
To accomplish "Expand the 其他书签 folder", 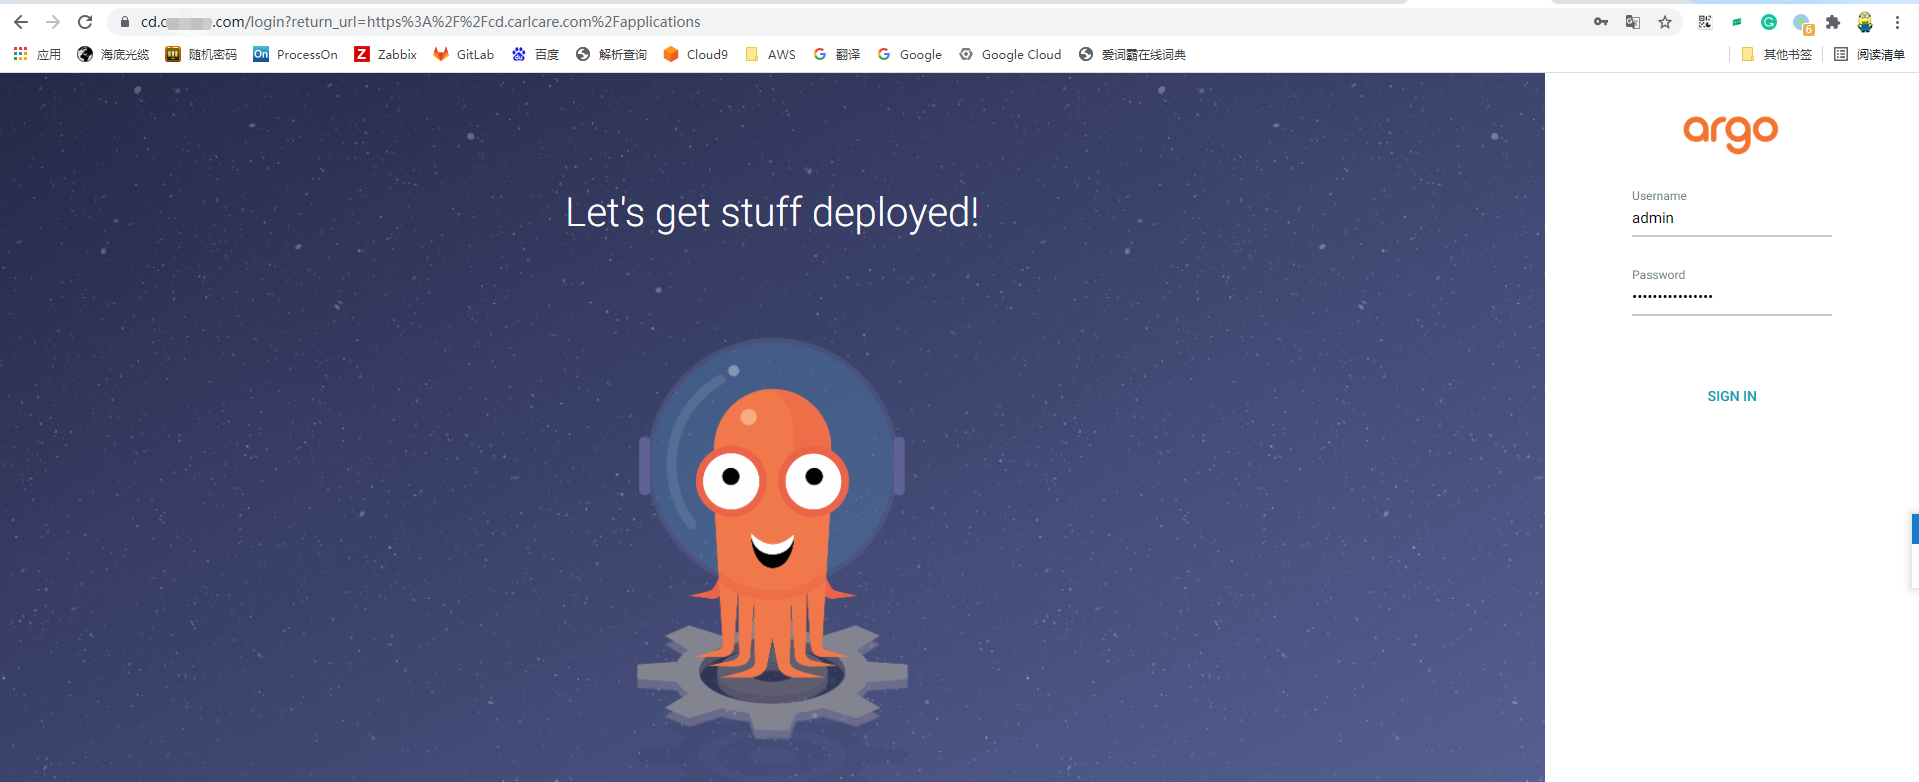I will click(x=1776, y=54).
